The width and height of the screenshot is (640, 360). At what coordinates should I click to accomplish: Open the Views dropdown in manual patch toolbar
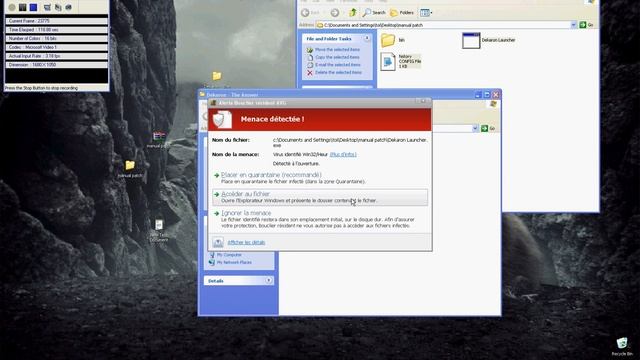coord(426,13)
